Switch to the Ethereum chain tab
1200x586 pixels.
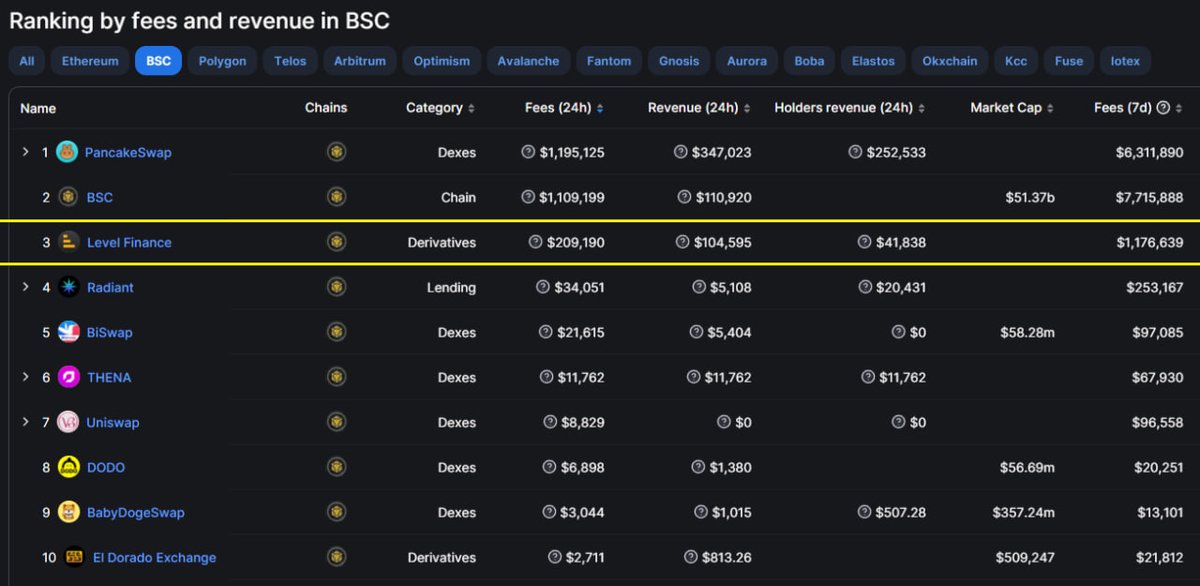(90, 61)
